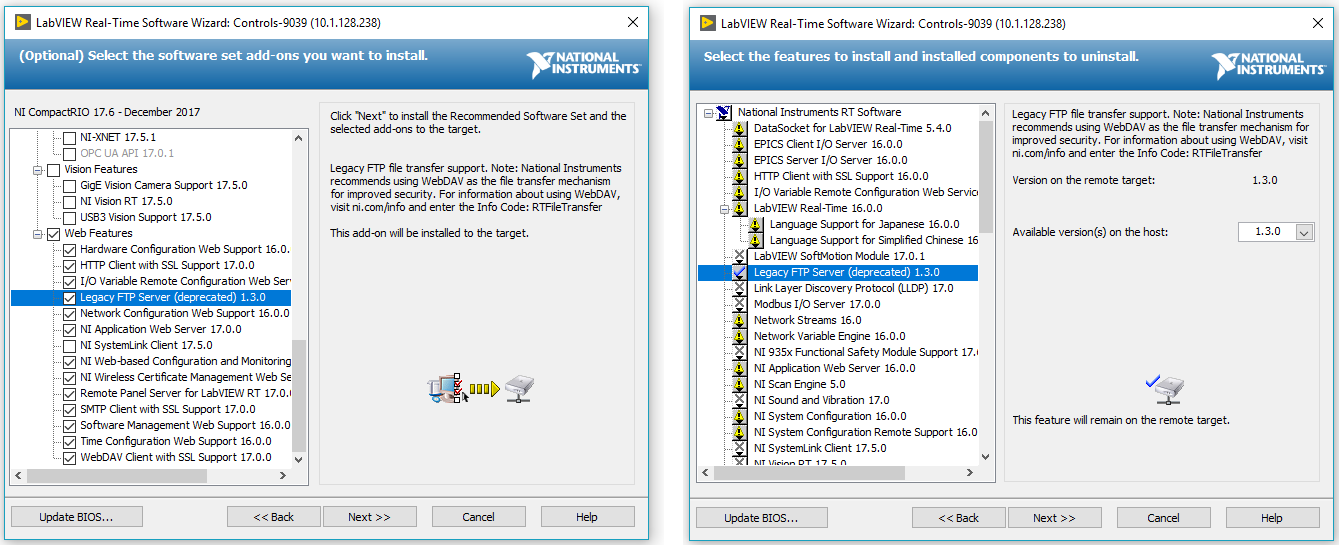This screenshot has height=545, width=1339.
Task: Check the USB3 Vision Support checkbox
Action: 69,217
